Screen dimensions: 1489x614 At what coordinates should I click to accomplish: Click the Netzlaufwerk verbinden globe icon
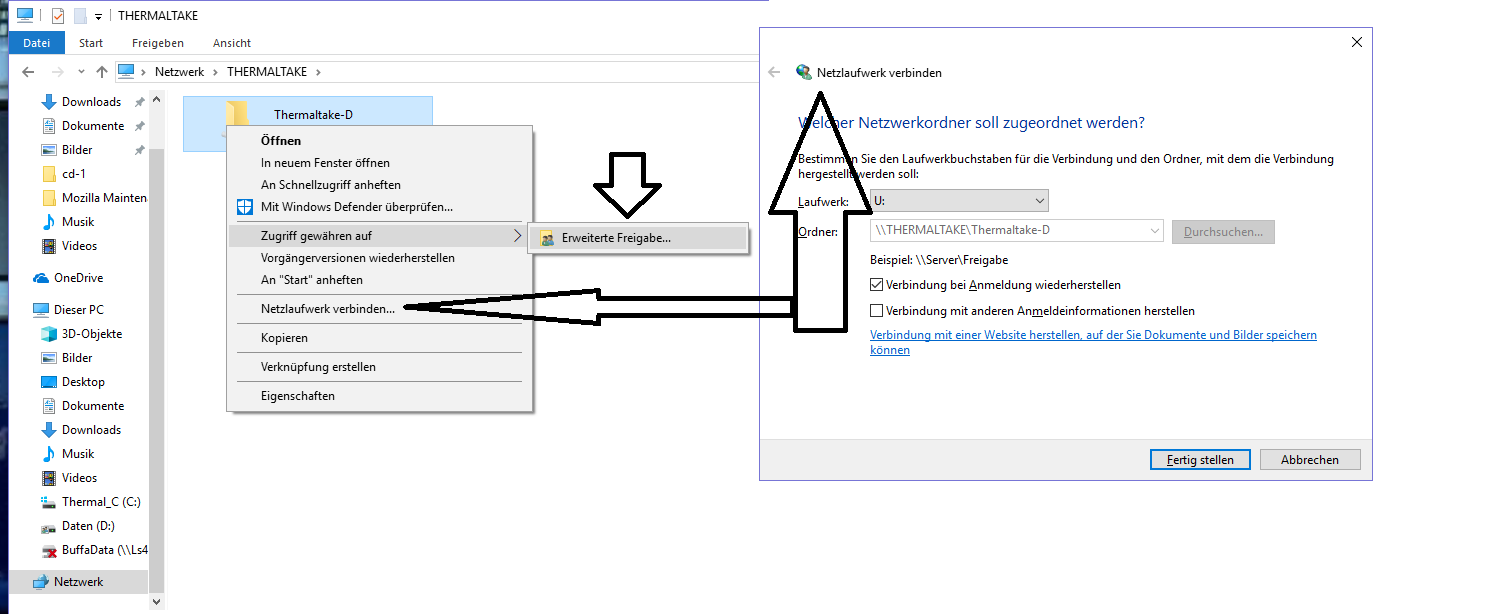point(804,72)
